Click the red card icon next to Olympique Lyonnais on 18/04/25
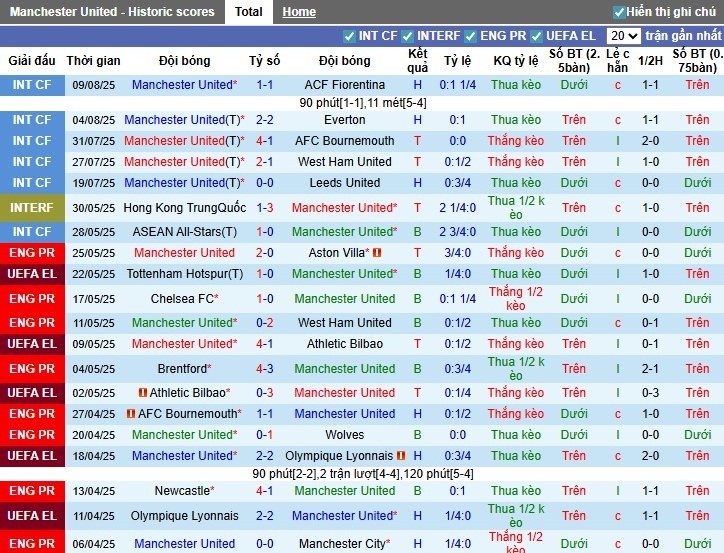724x553 pixels. pos(401,456)
